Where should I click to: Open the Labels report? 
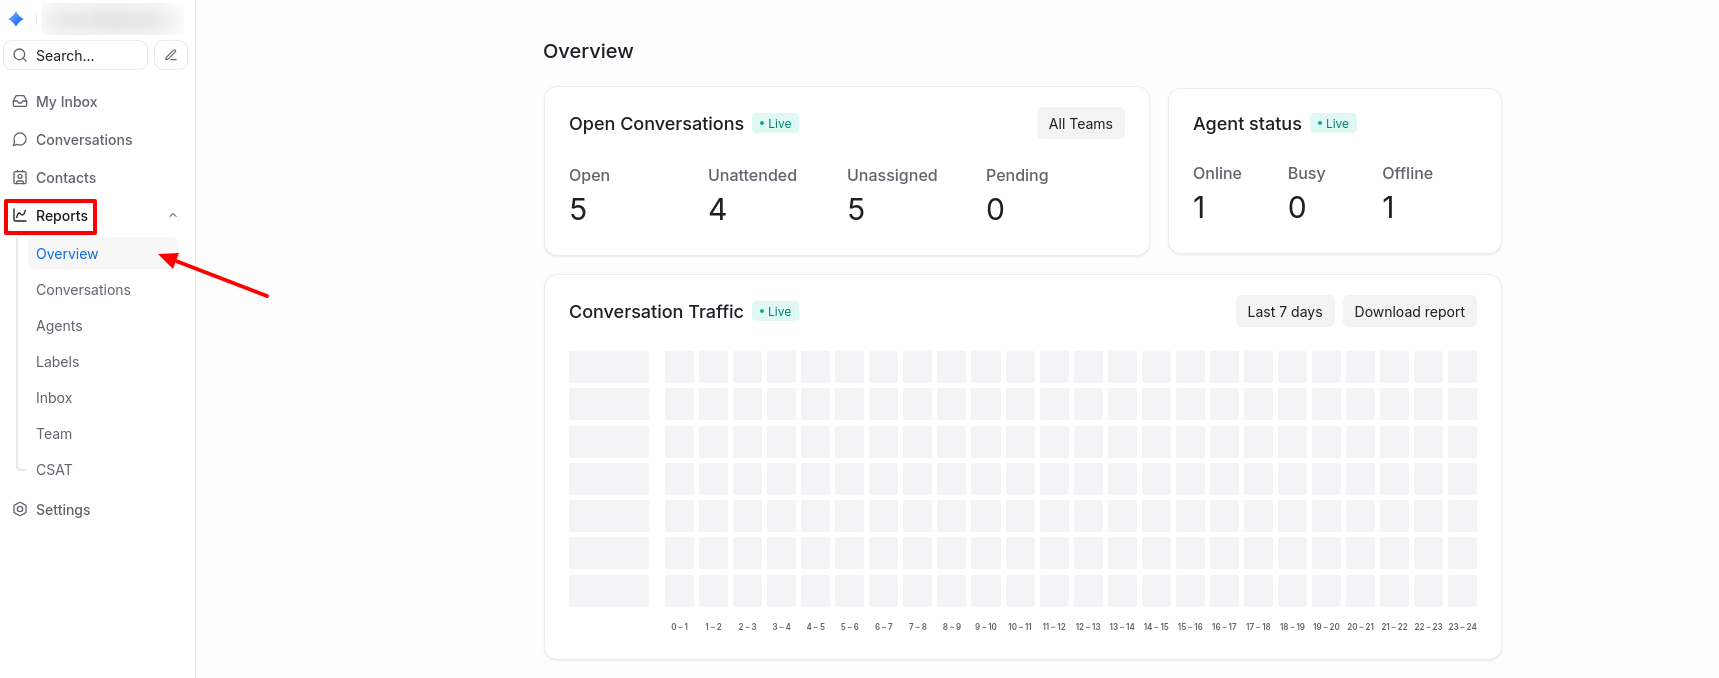[x=57, y=362]
